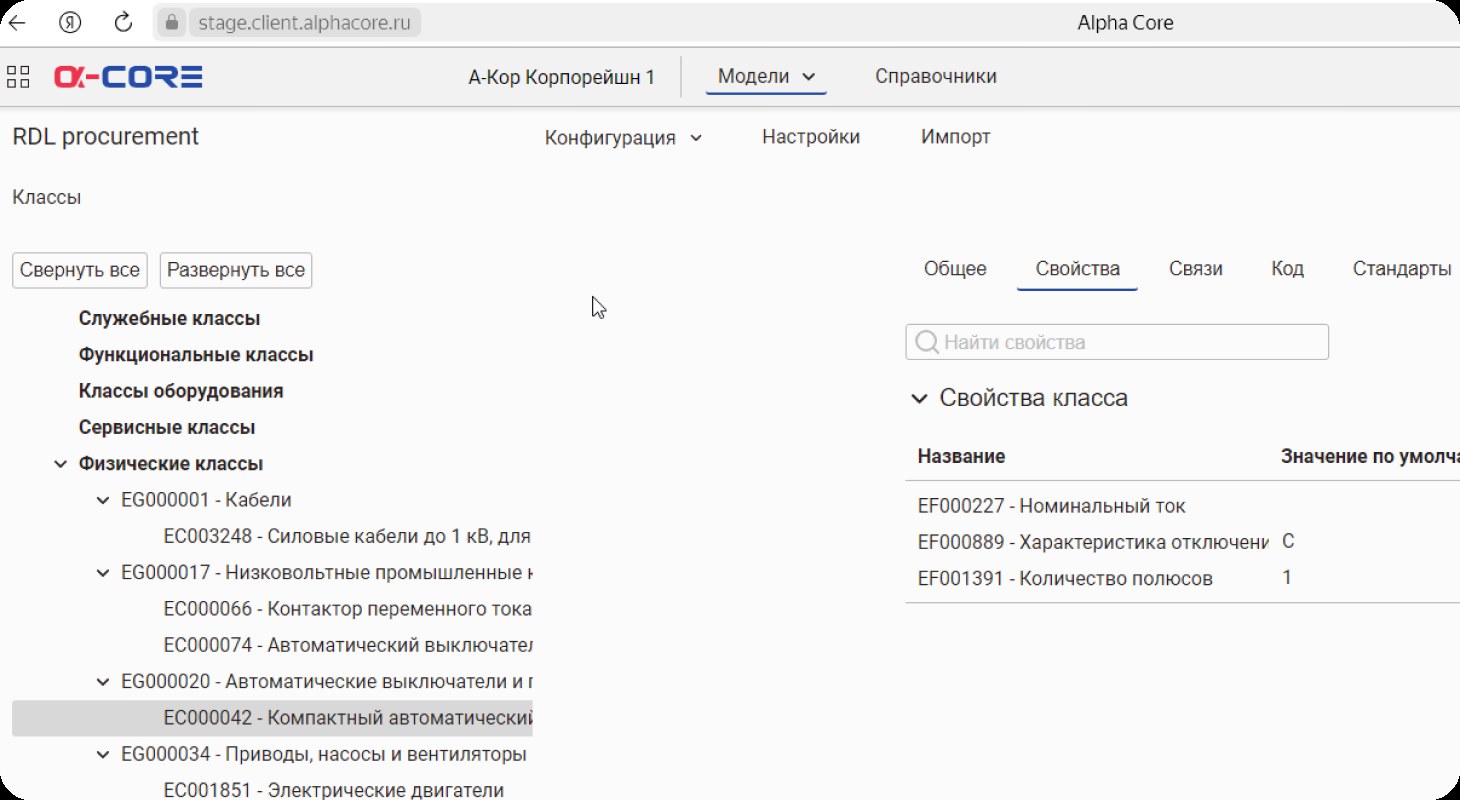1460x800 pixels.
Task: Select Сервисные классы in the tree
Action: click(167, 427)
